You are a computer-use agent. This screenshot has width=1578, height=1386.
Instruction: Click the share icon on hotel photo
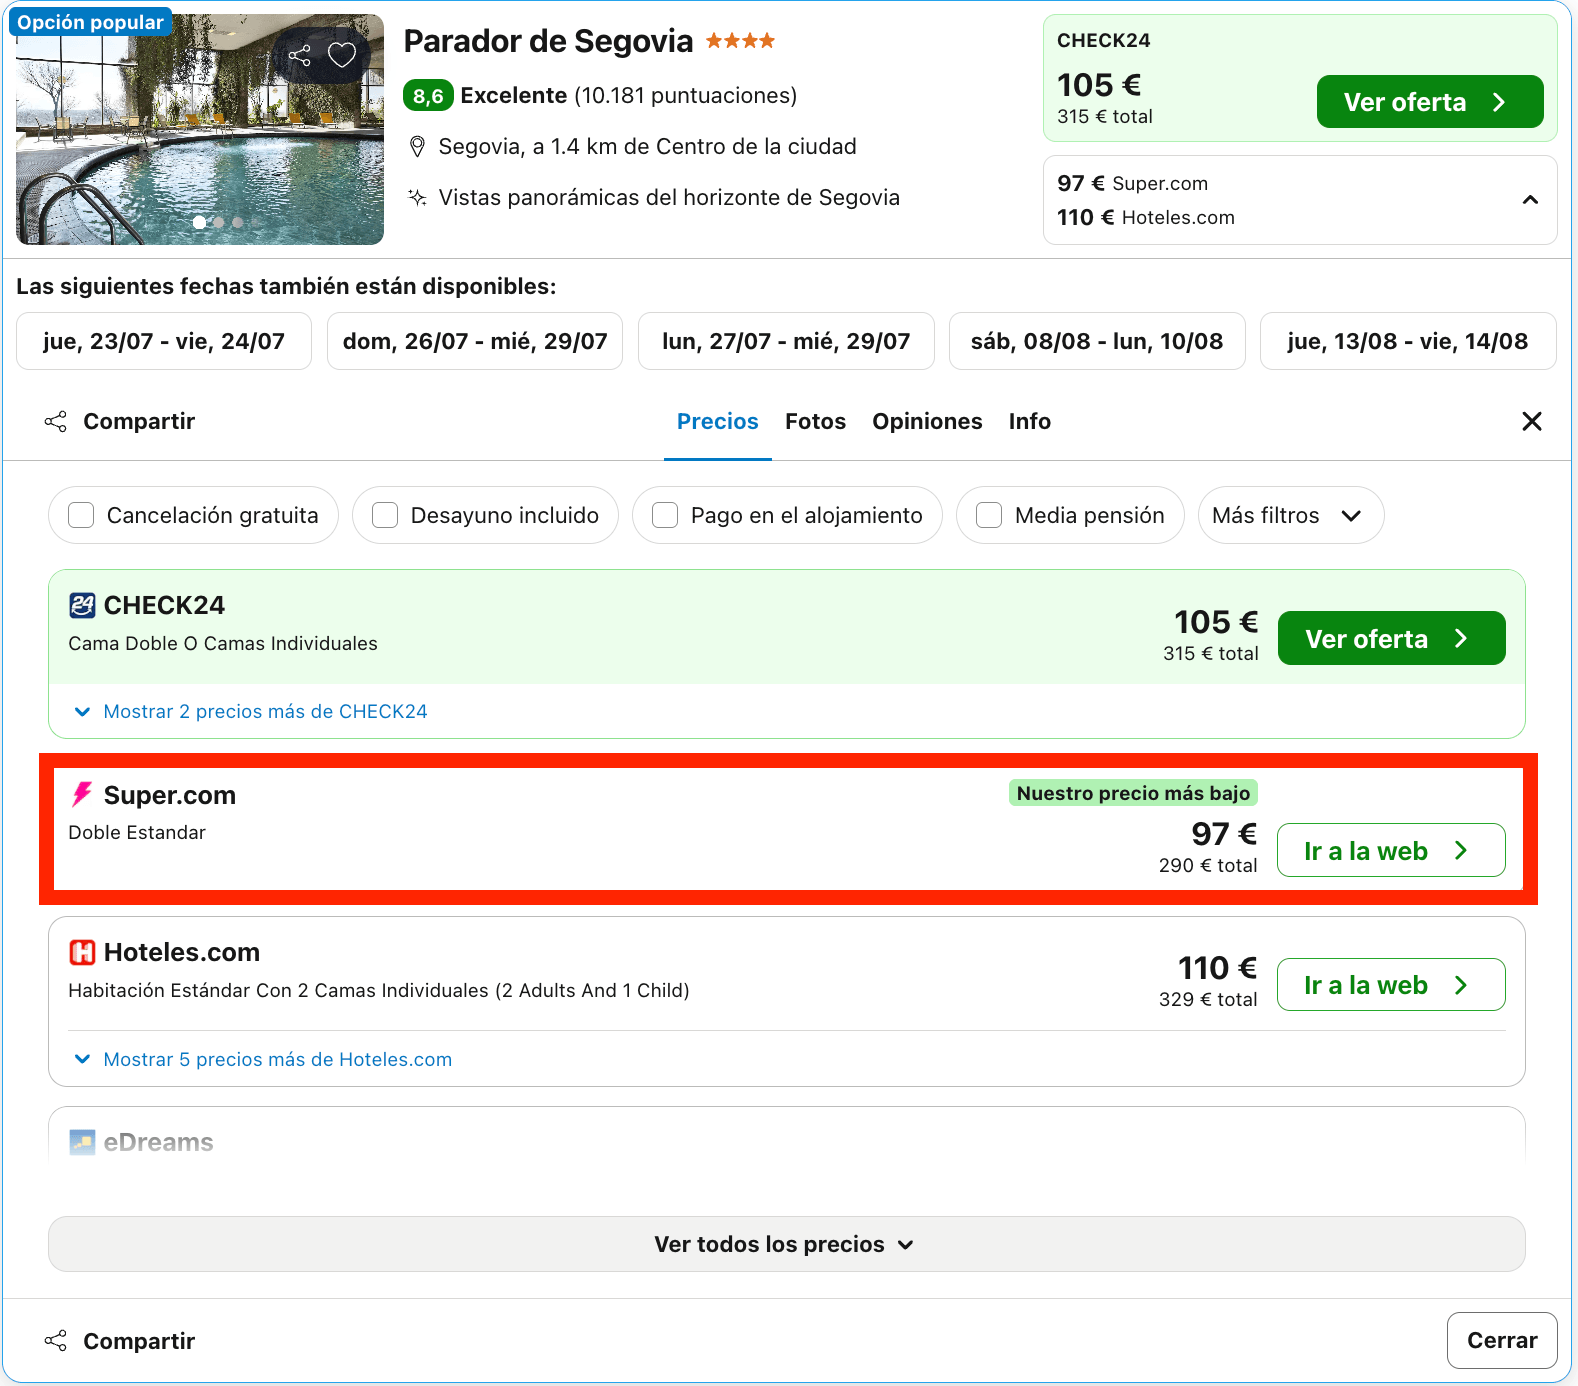click(299, 55)
